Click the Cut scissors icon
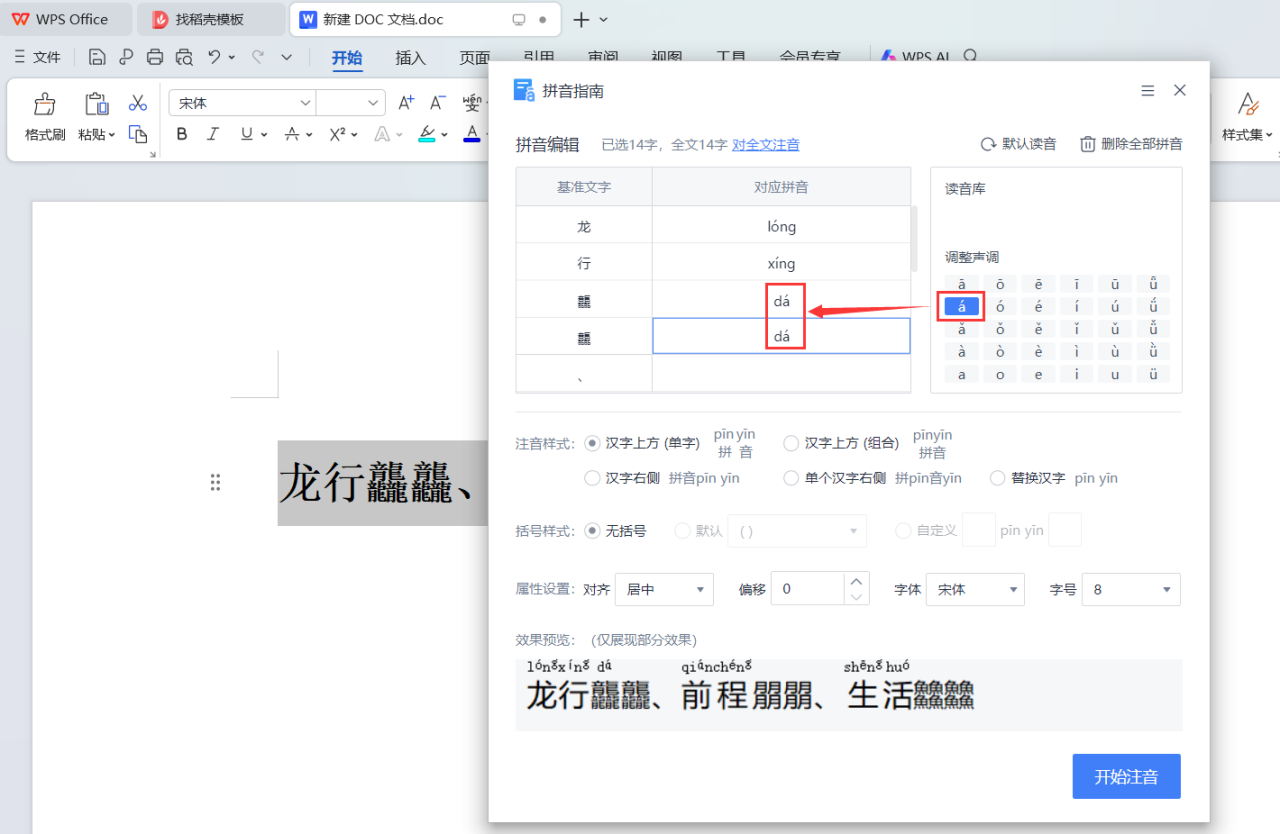Image resolution: width=1280 pixels, height=834 pixels. [x=138, y=103]
